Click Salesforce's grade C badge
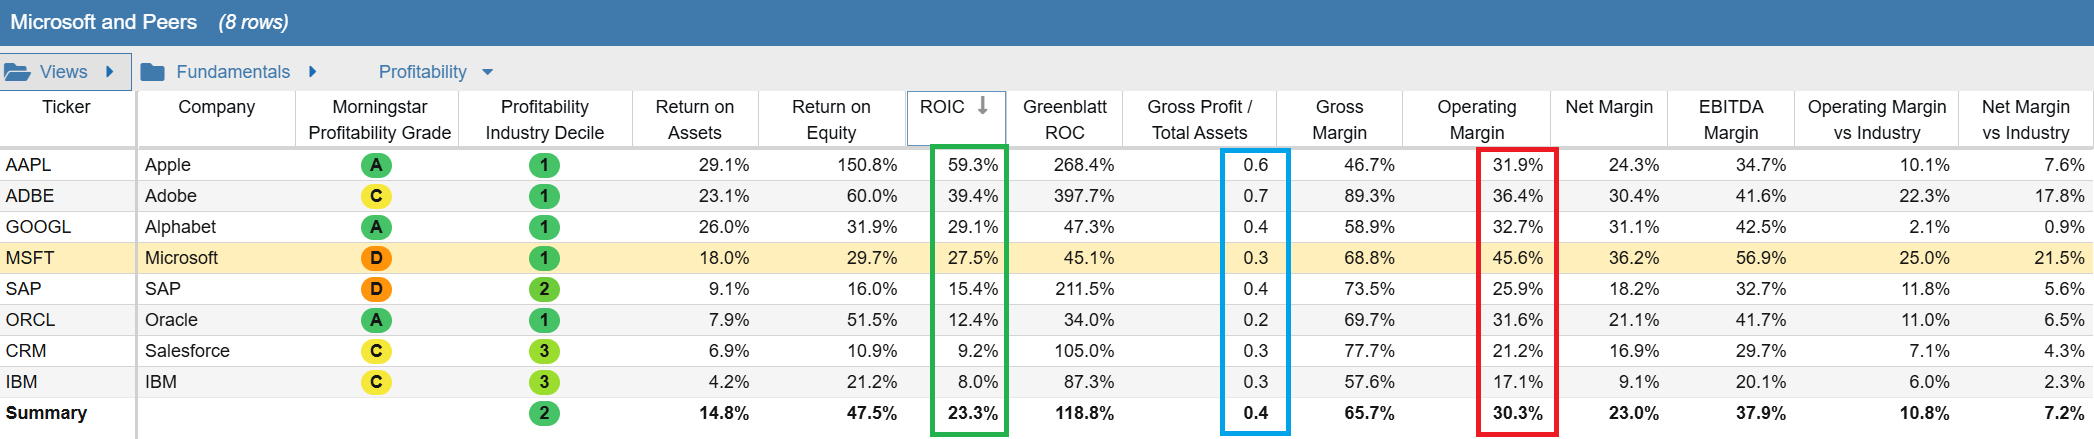2094x439 pixels. click(376, 351)
